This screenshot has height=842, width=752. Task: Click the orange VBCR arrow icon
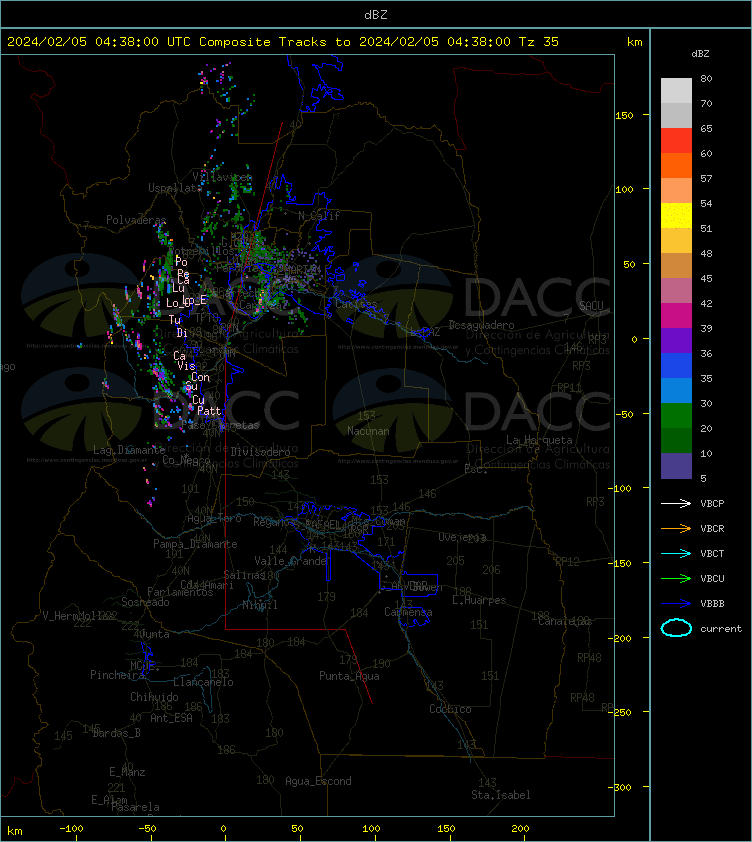click(676, 528)
